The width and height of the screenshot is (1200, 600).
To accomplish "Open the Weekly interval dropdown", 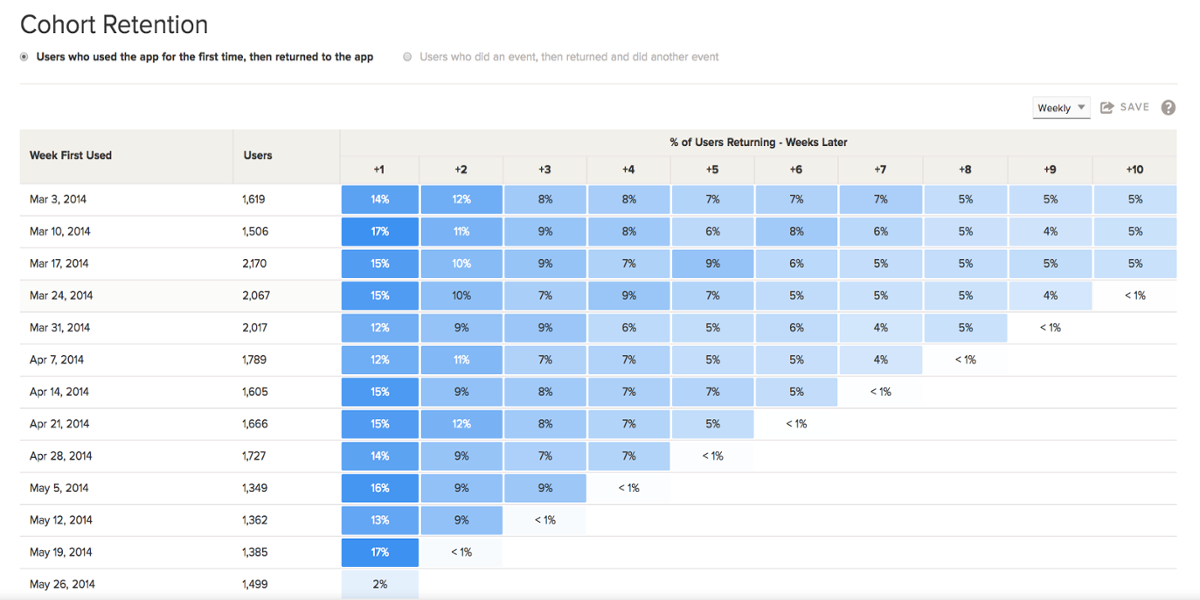I will [x=1060, y=108].
